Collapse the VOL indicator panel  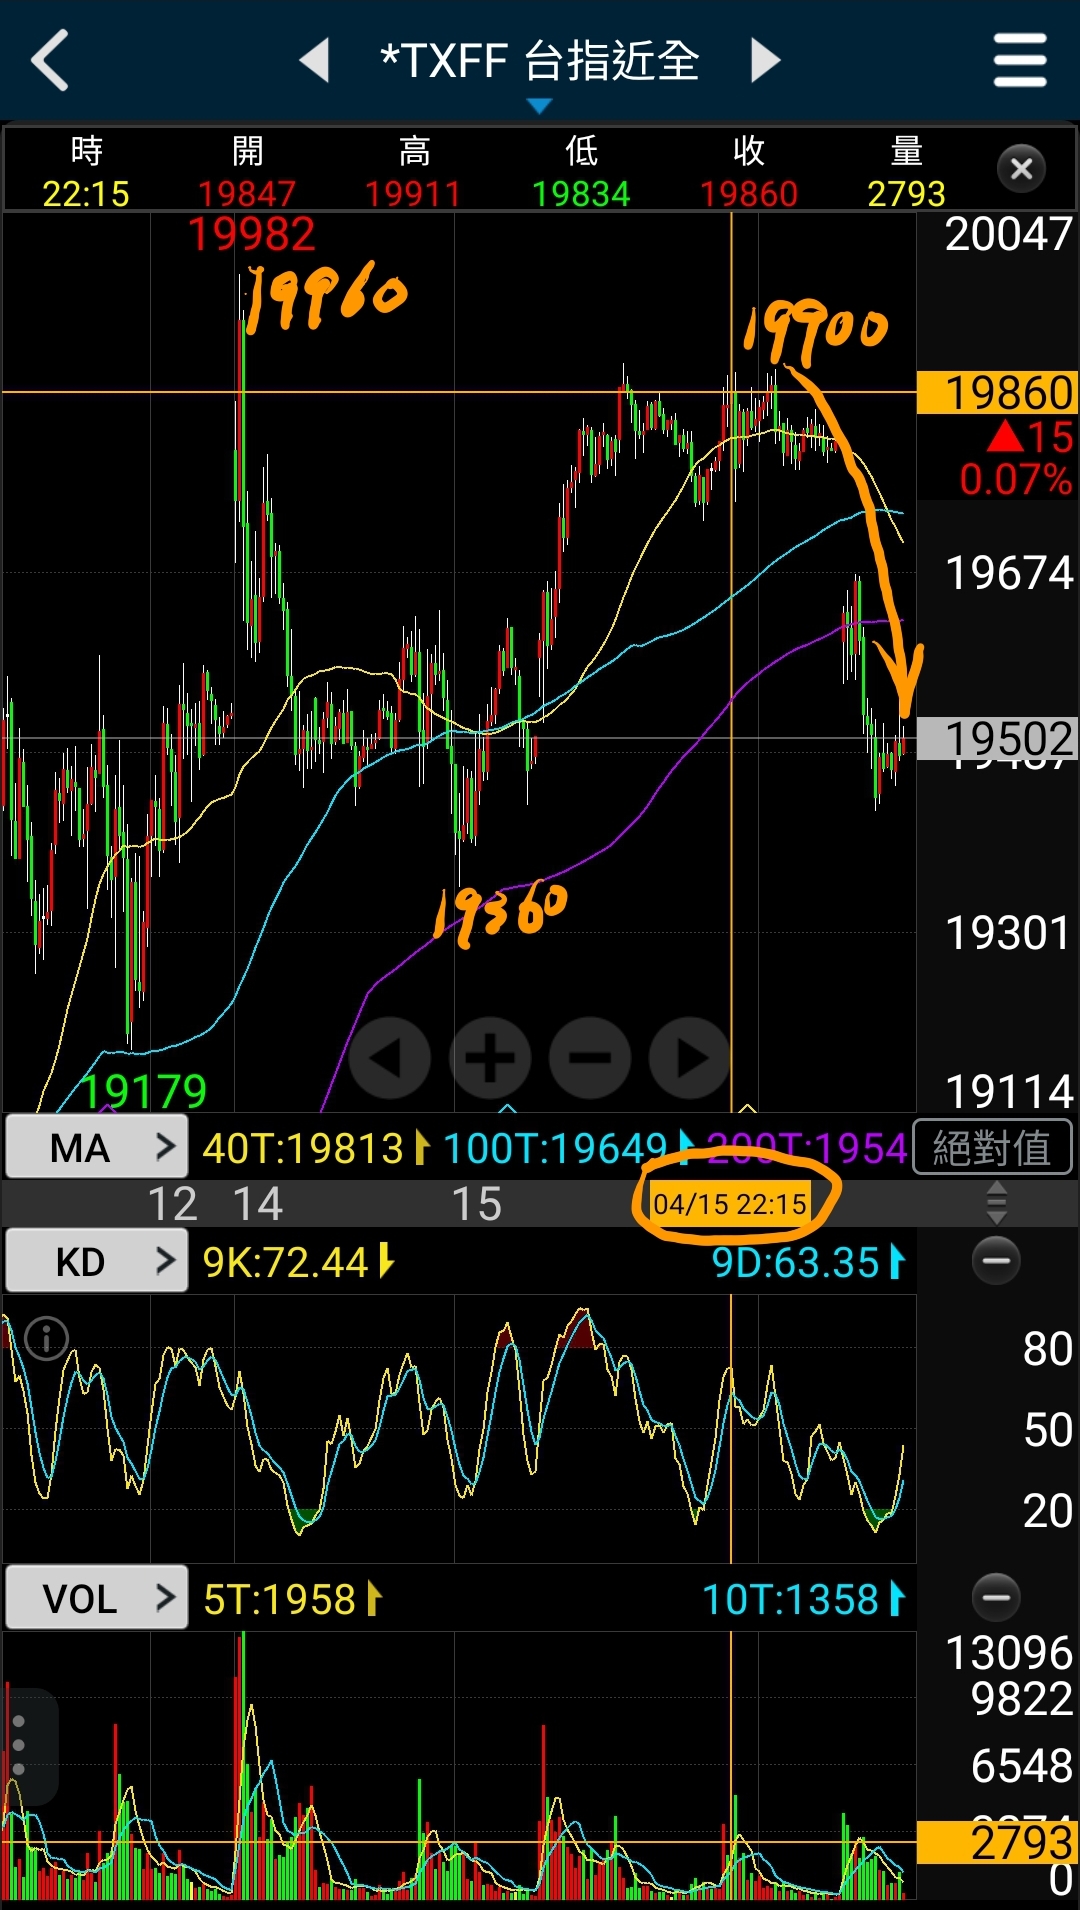[x=996, y=1597]
